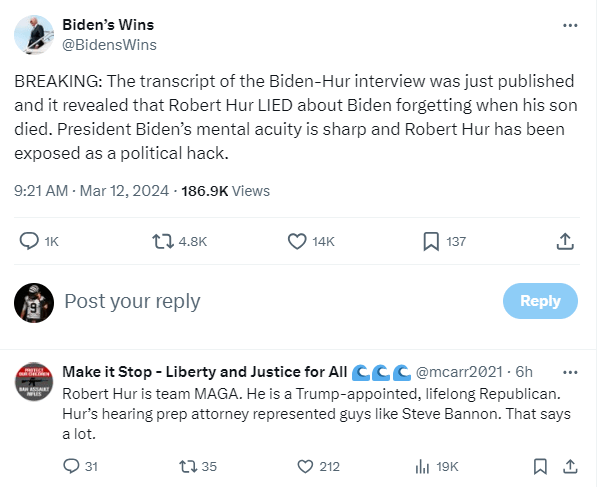609x487 pixels.
Task: Retweet the Make it Stop comment
Action: [186, 466]
